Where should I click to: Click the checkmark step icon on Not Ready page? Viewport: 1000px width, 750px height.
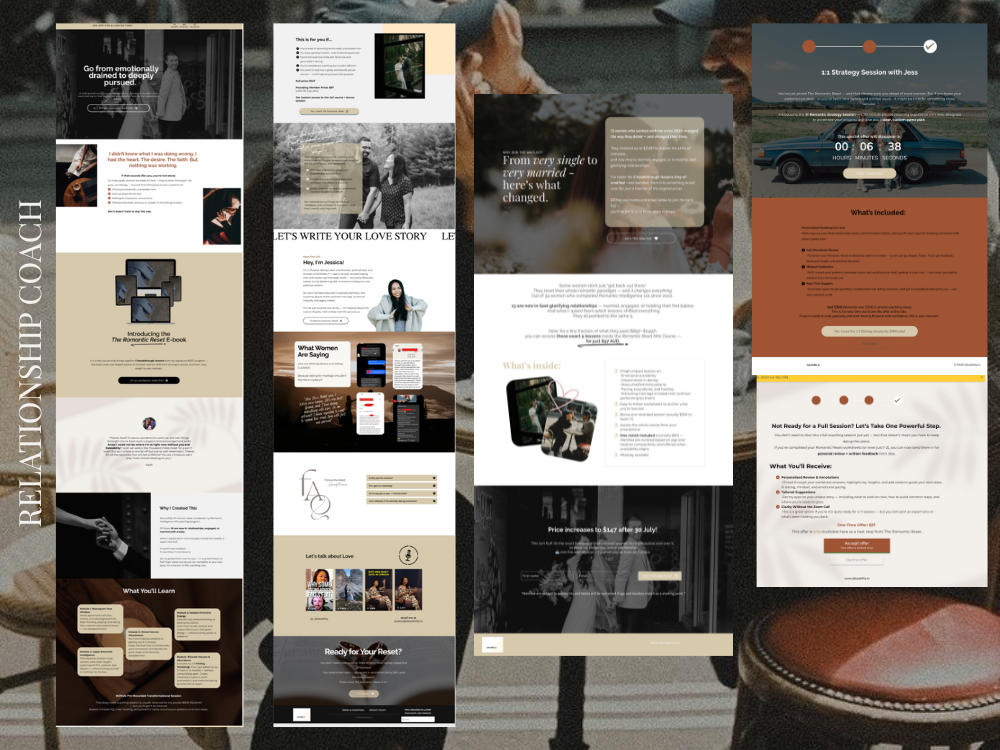tap(897, 400)
